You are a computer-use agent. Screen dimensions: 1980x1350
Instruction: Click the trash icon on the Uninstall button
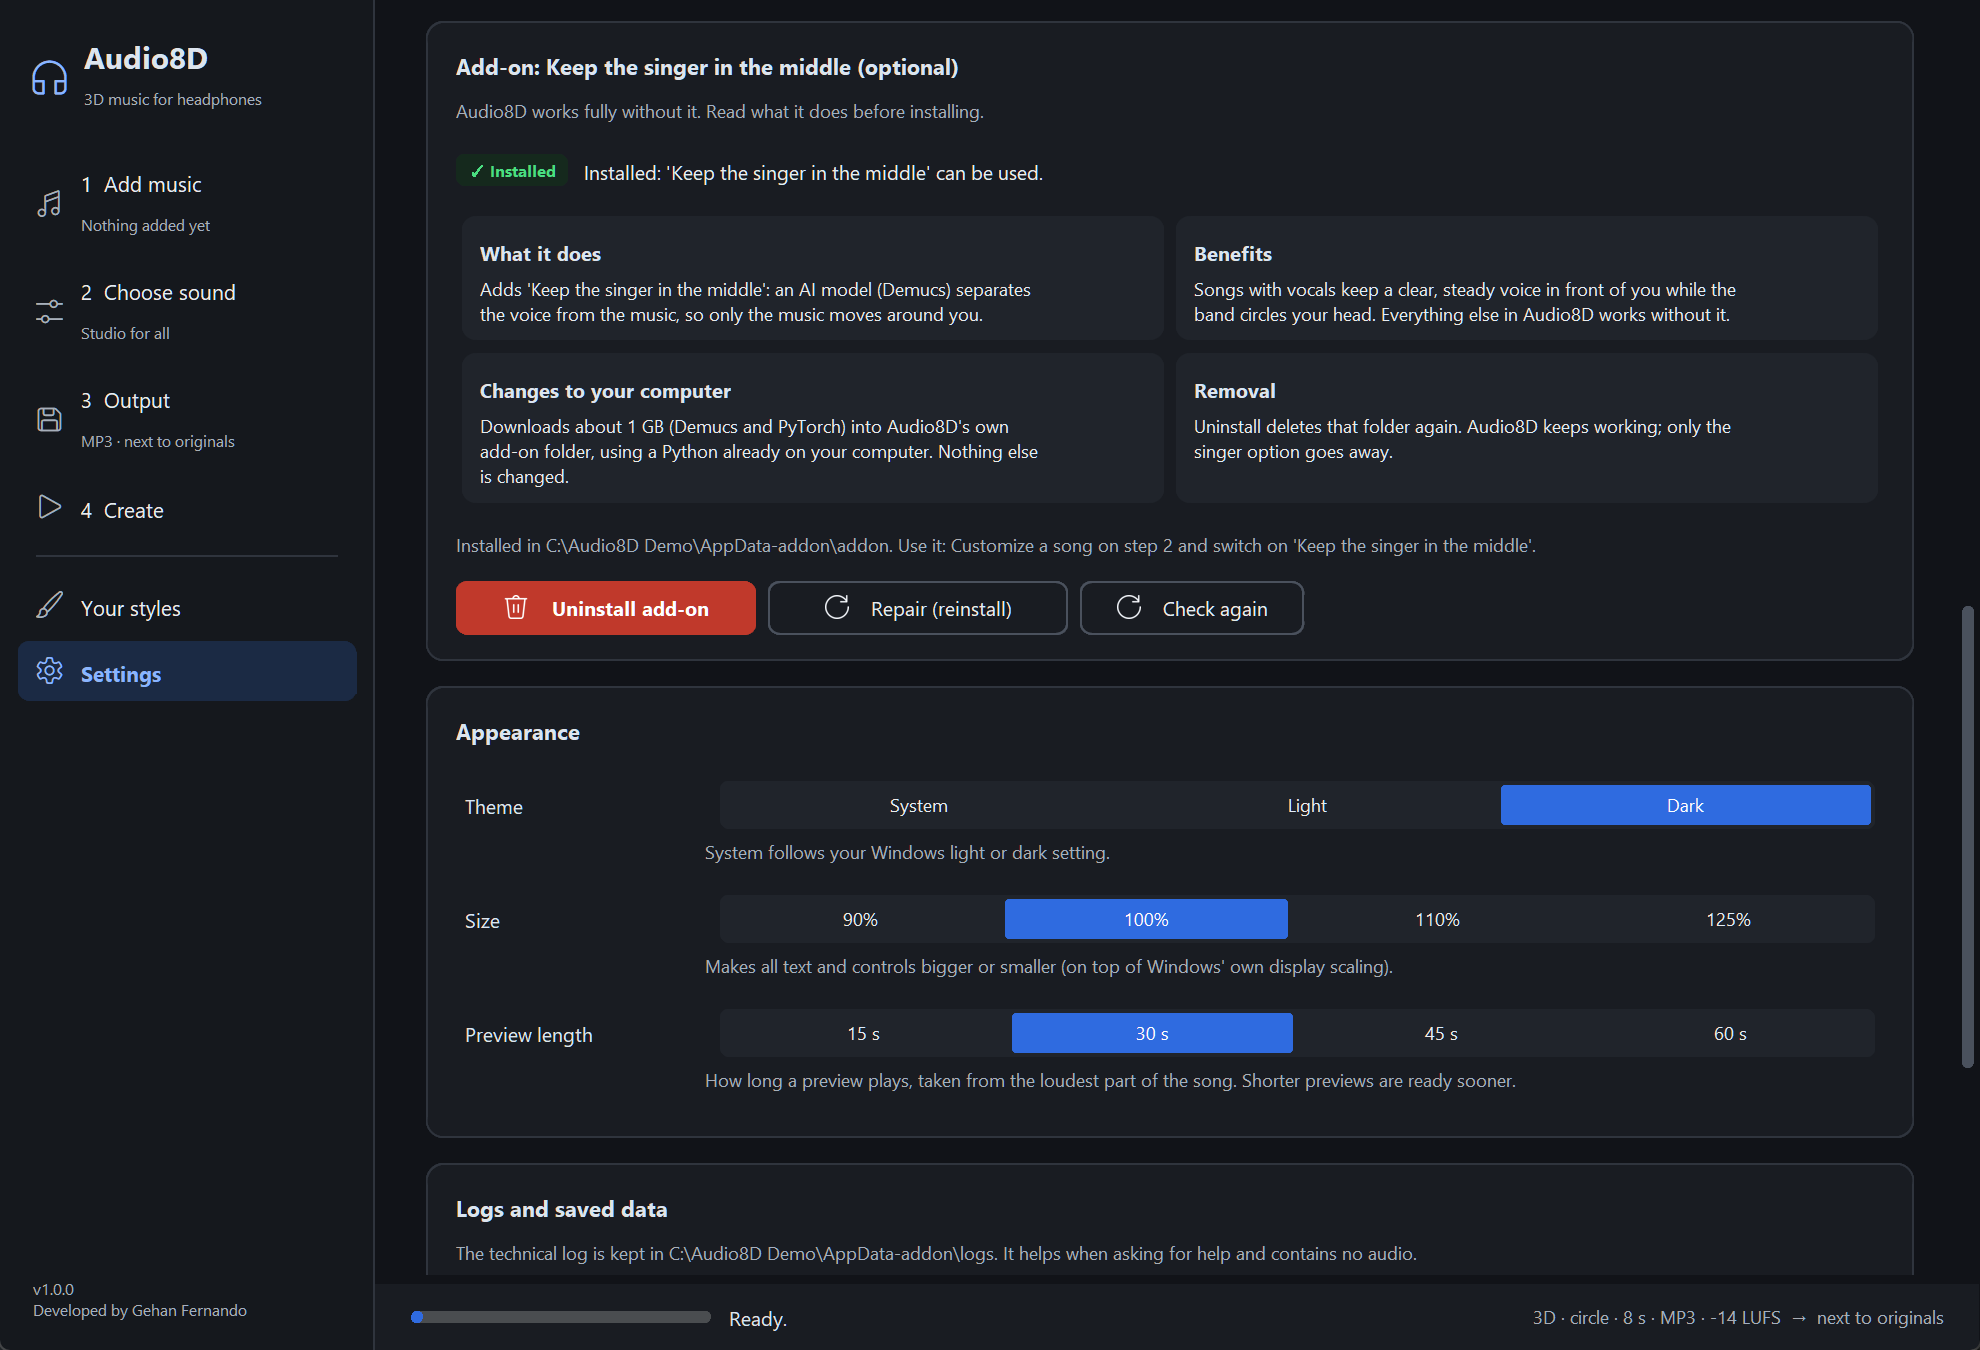pos(516,607)
